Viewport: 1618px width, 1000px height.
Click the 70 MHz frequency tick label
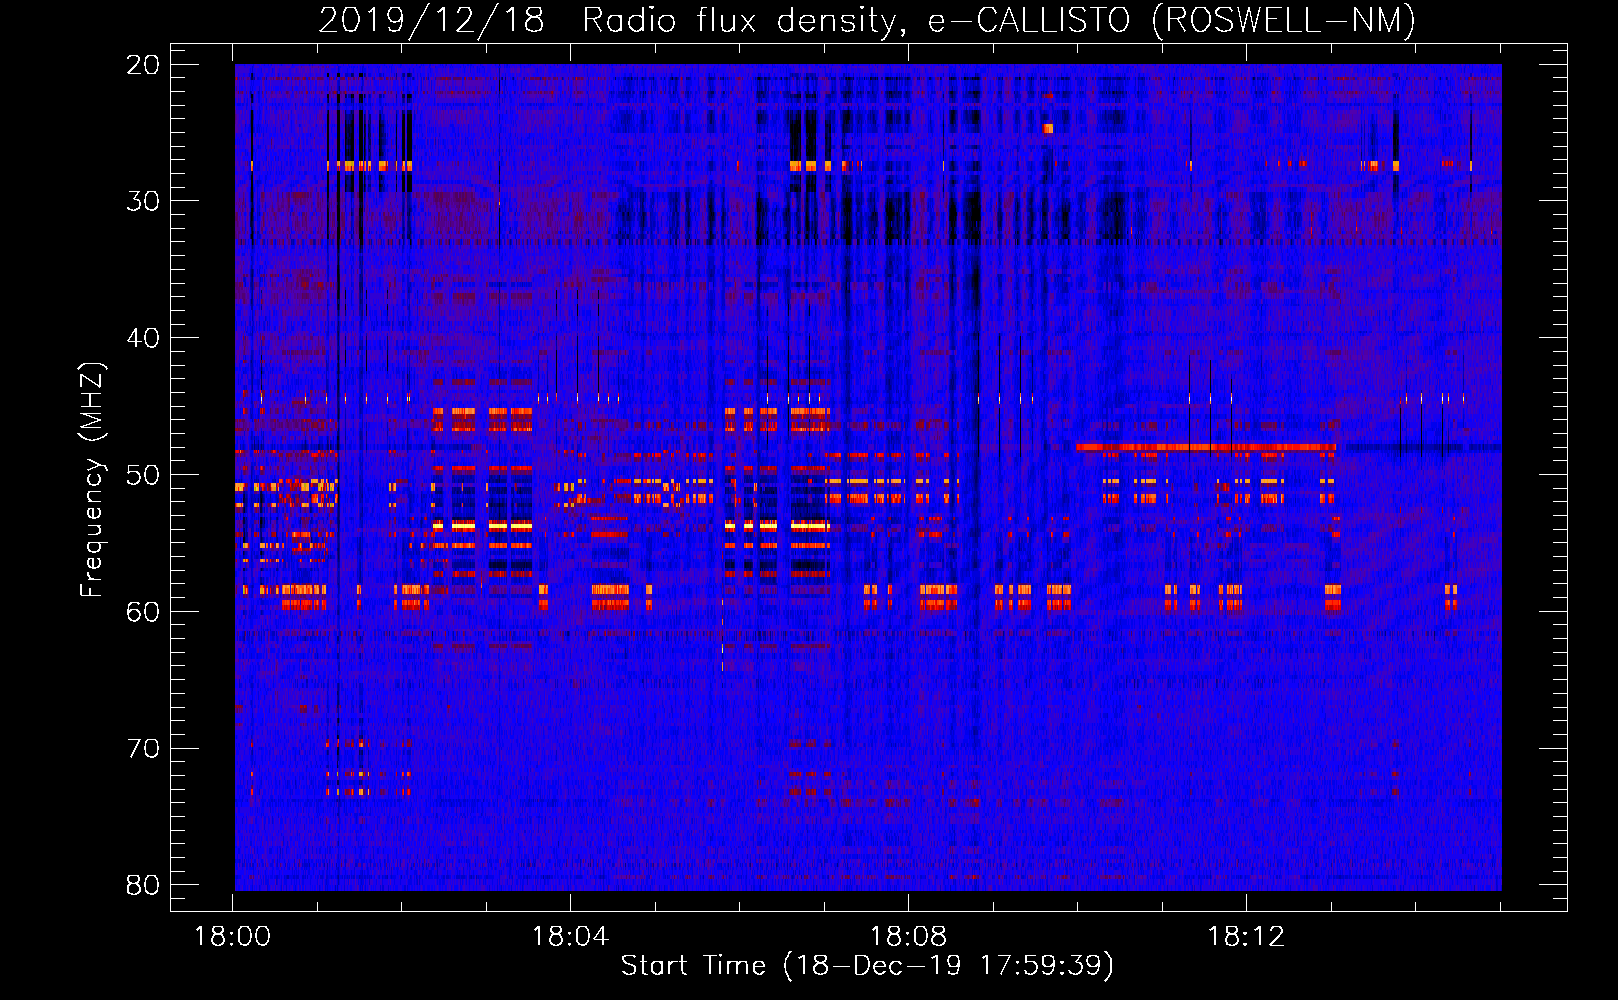(144, 748)
